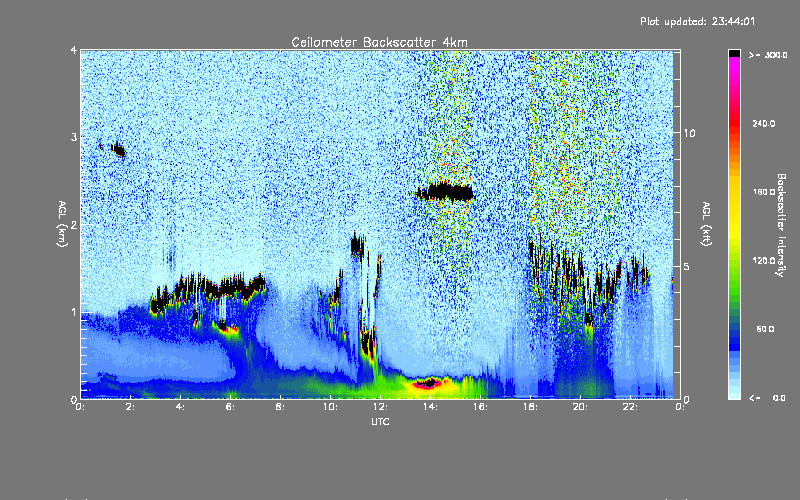Click the '20:' UTC tick label
800x500 pixels.
pyautogui.click(x=580, y=407)
